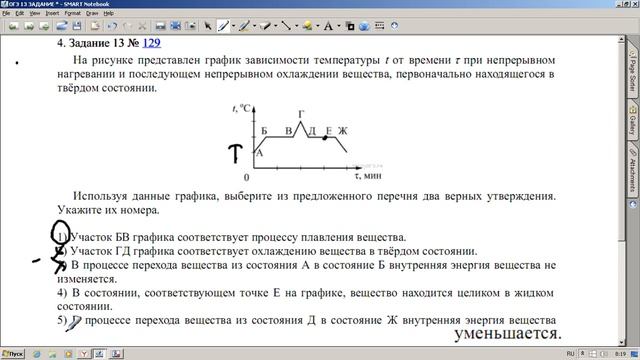Open the Help menu
Viewport: 640px width, 360px height.
[x=109, y=13]
